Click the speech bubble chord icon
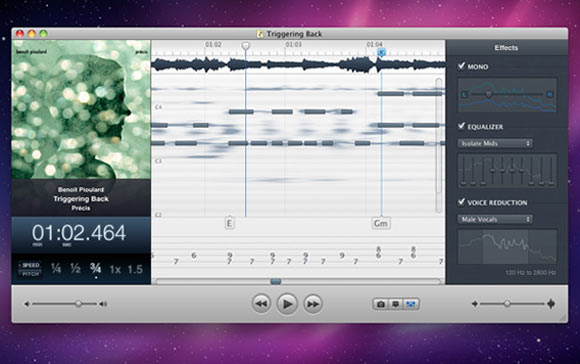 [x=395, y=304]
